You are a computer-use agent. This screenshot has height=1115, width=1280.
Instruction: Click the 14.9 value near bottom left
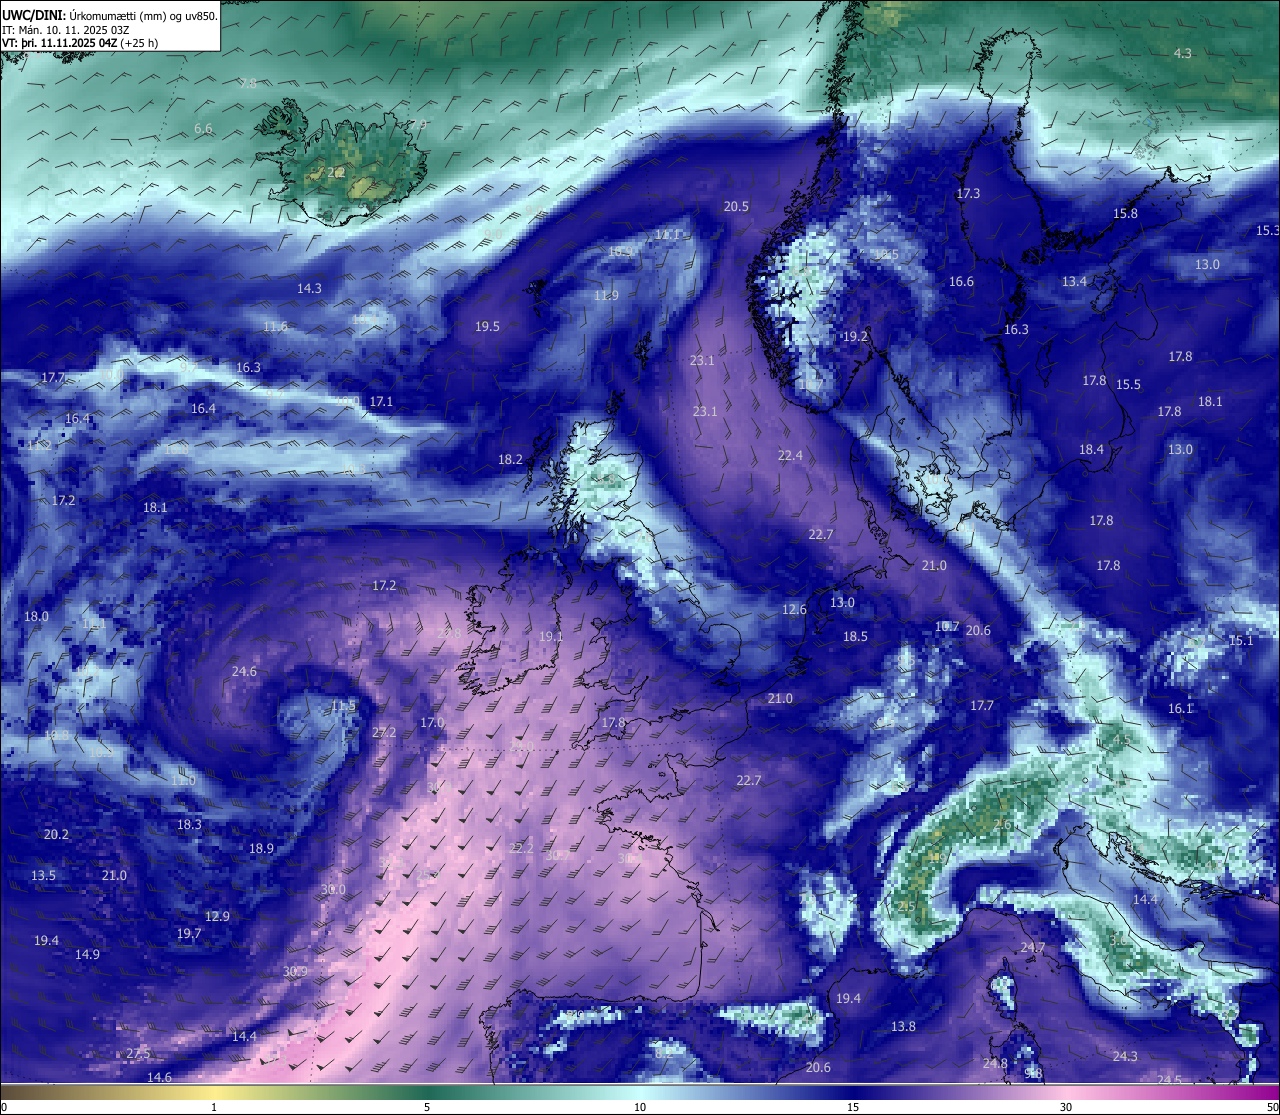click(x=87, y=954)
